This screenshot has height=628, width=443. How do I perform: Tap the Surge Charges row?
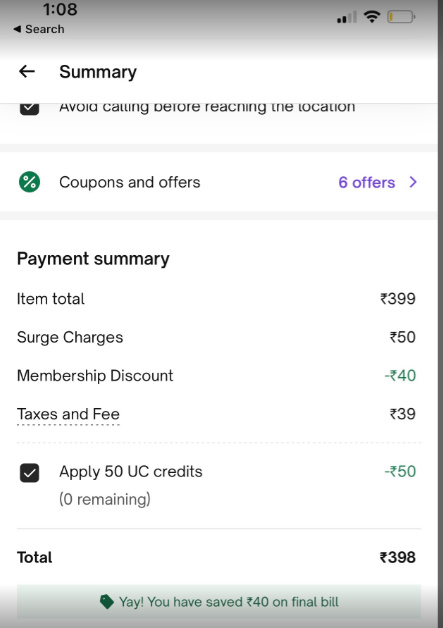tap(216, 337)
